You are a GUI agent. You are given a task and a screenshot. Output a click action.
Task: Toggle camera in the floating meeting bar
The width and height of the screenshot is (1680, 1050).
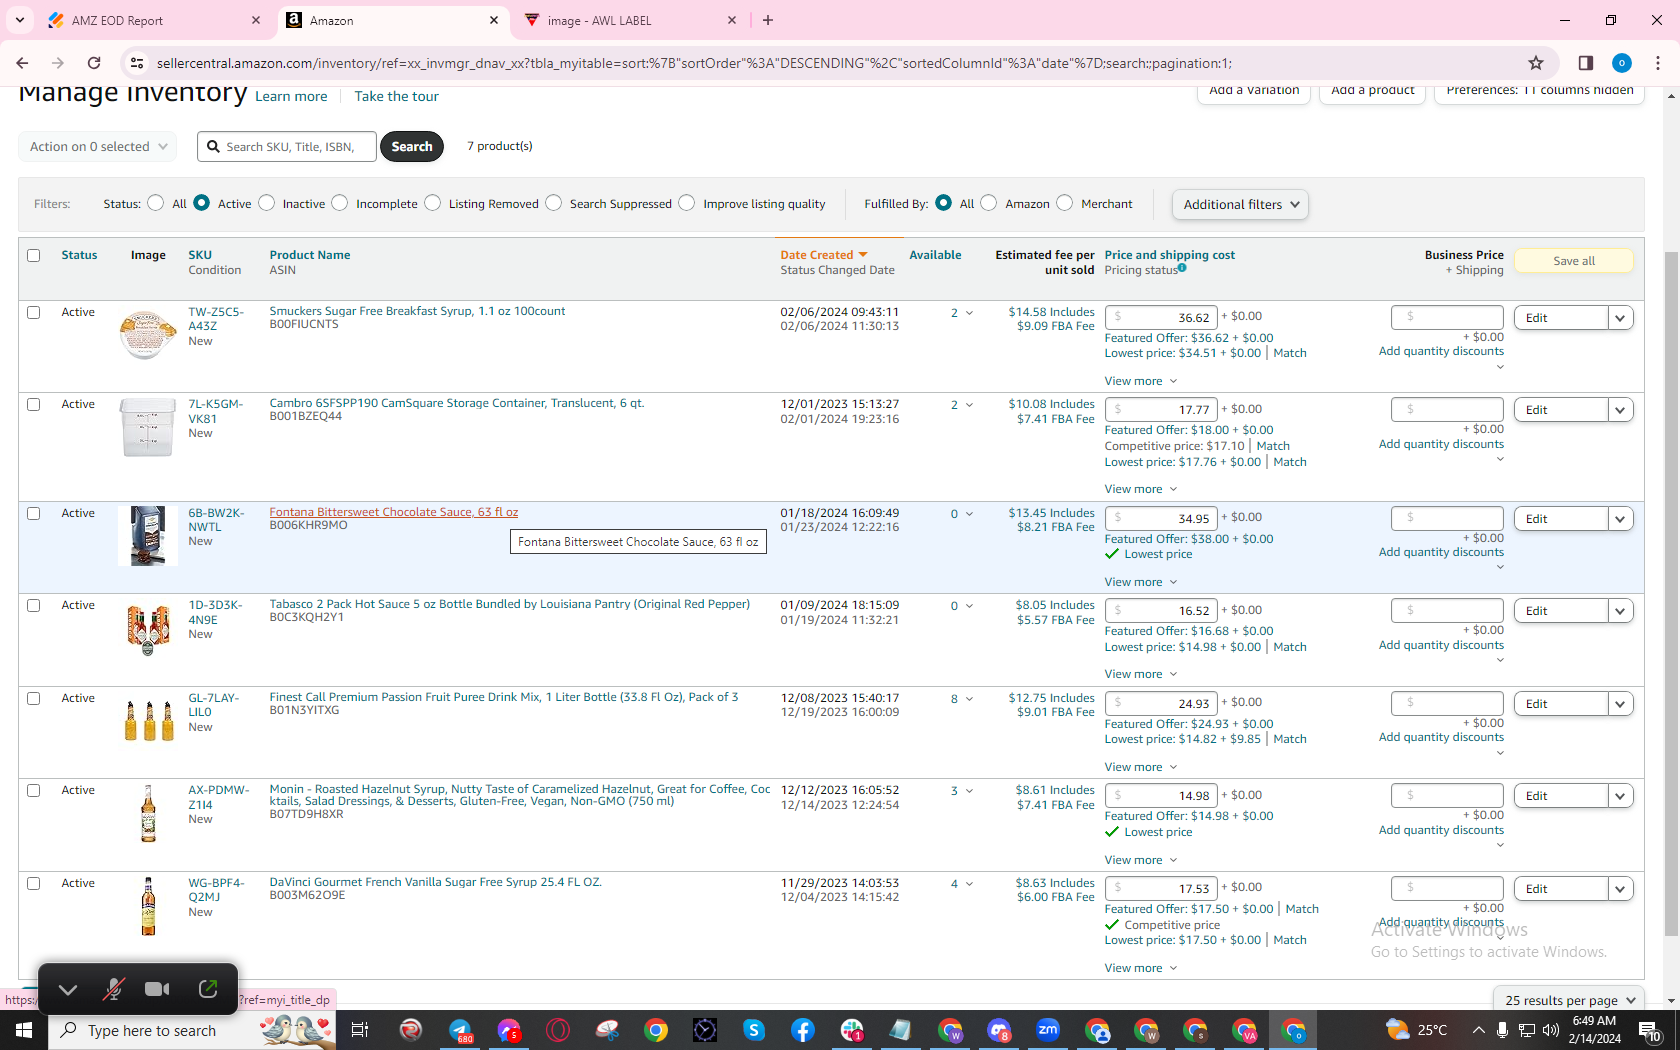click(157, 989)
